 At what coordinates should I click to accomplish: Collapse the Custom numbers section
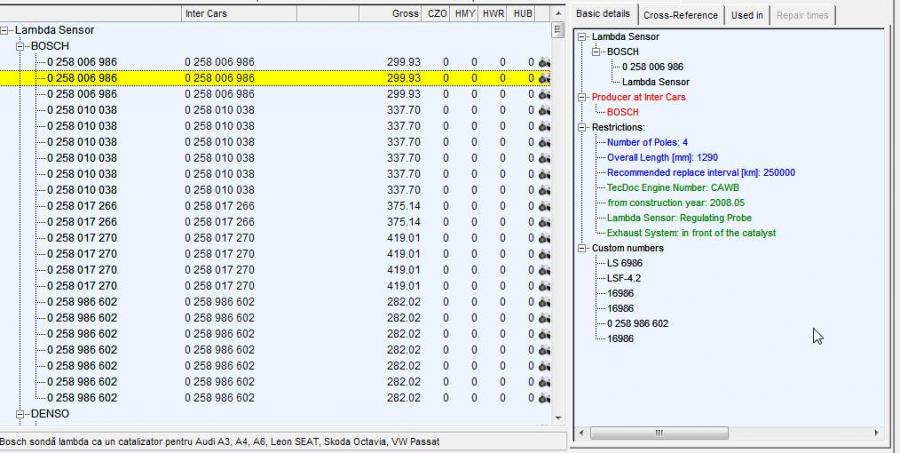click(582, 248)
